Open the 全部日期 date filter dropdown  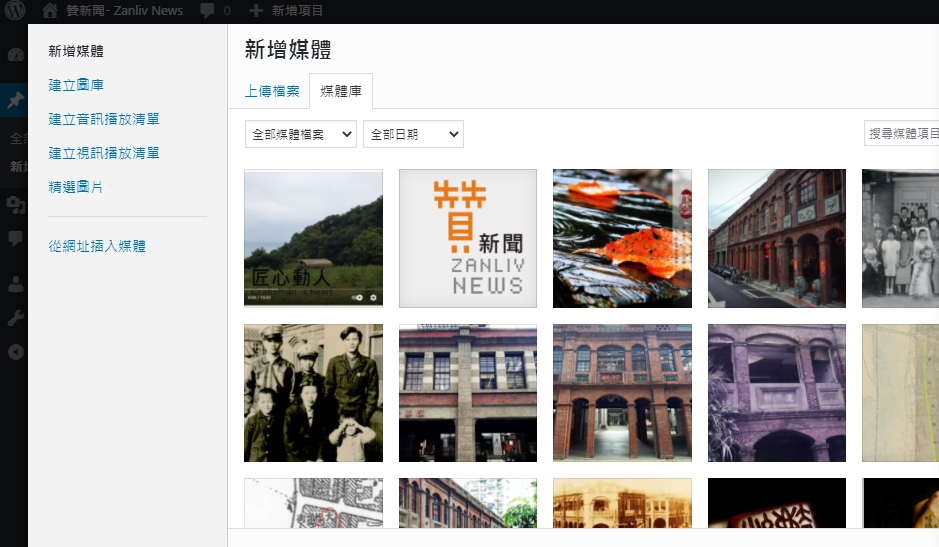point(413,134)
